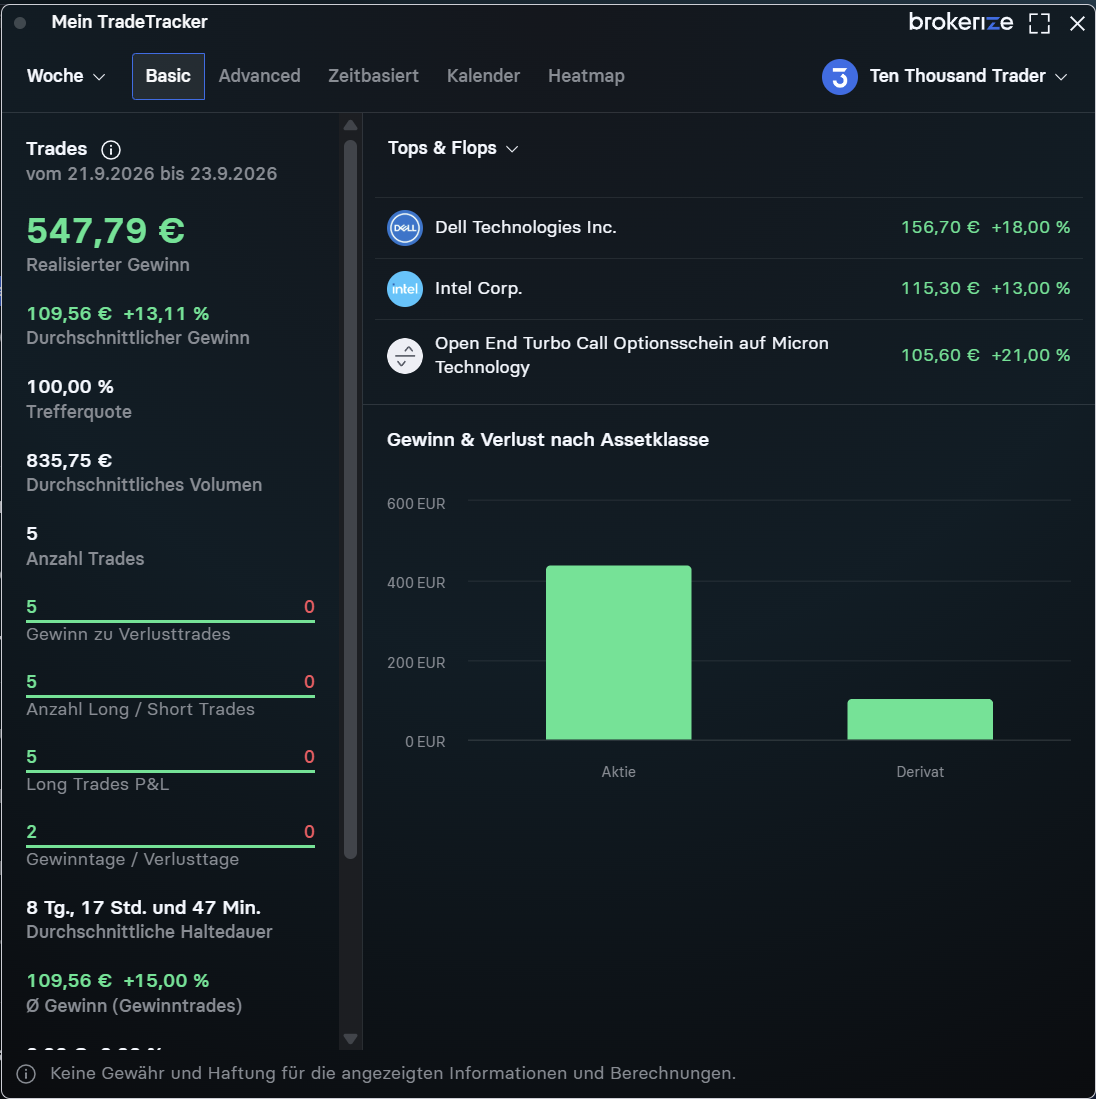Viewport: 1096px width, 1099px height.
Task: Click the Gewinn & Verlust nach Assetklasse heading
Action: 548,440
